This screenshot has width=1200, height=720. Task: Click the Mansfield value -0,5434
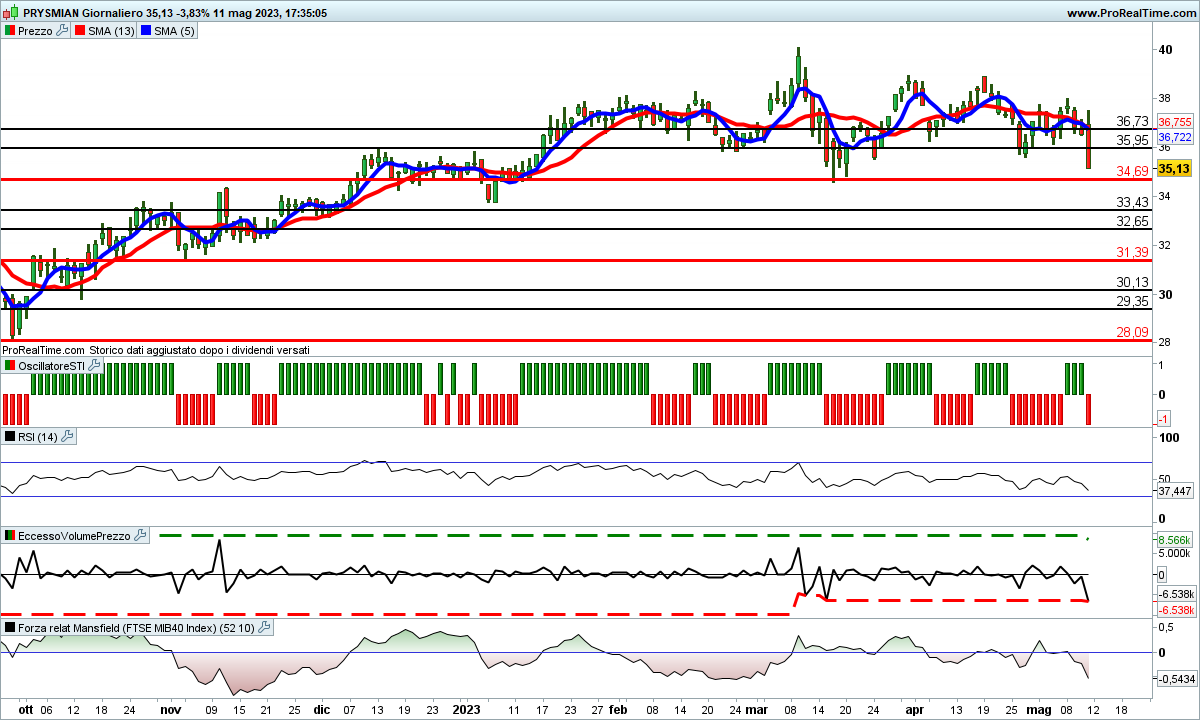pyautogui.click(x=1175, y=679)
